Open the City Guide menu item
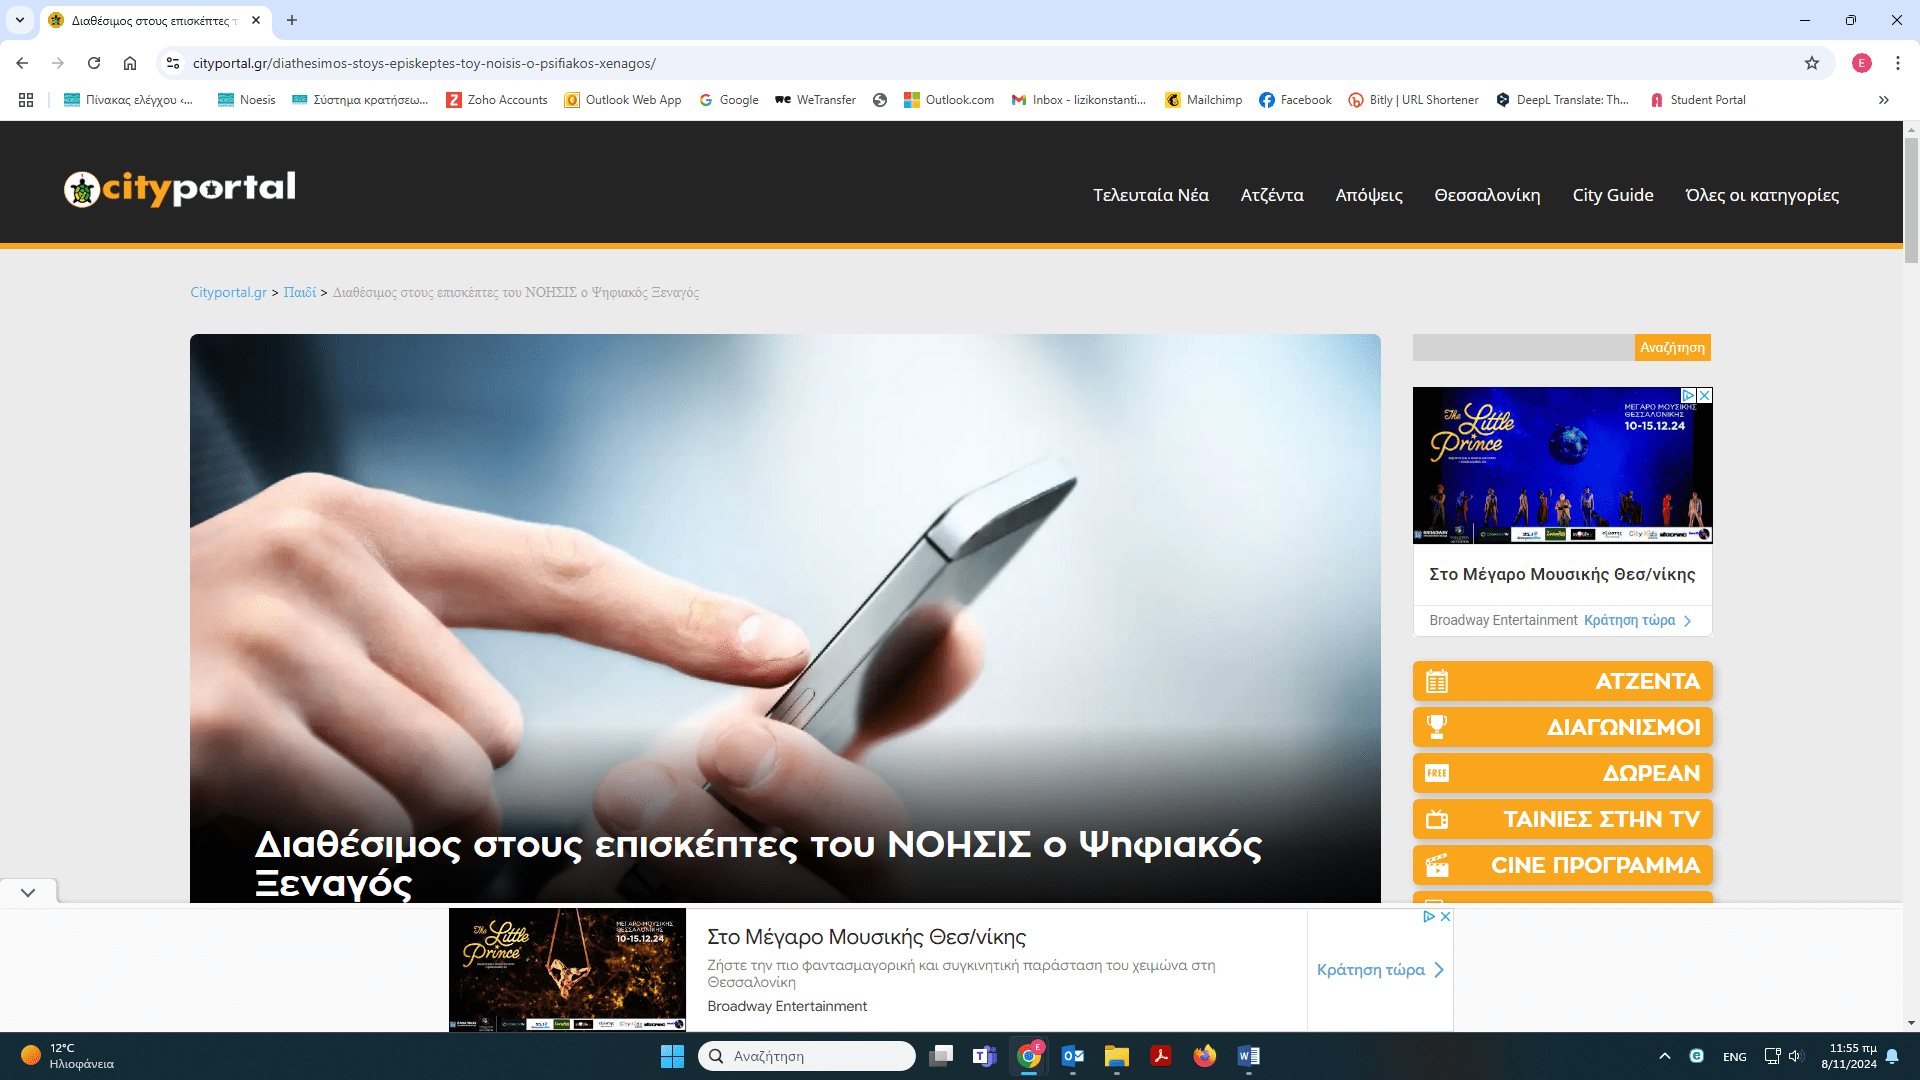 1612,195
